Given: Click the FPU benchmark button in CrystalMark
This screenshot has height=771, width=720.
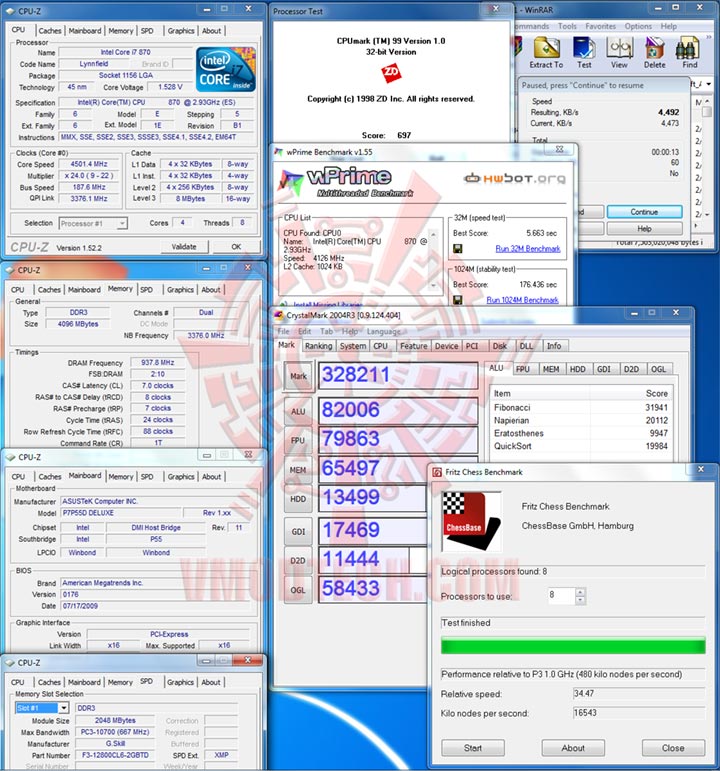Looking at the screenshot, I should pyautogui.click(x=299, y=440).
